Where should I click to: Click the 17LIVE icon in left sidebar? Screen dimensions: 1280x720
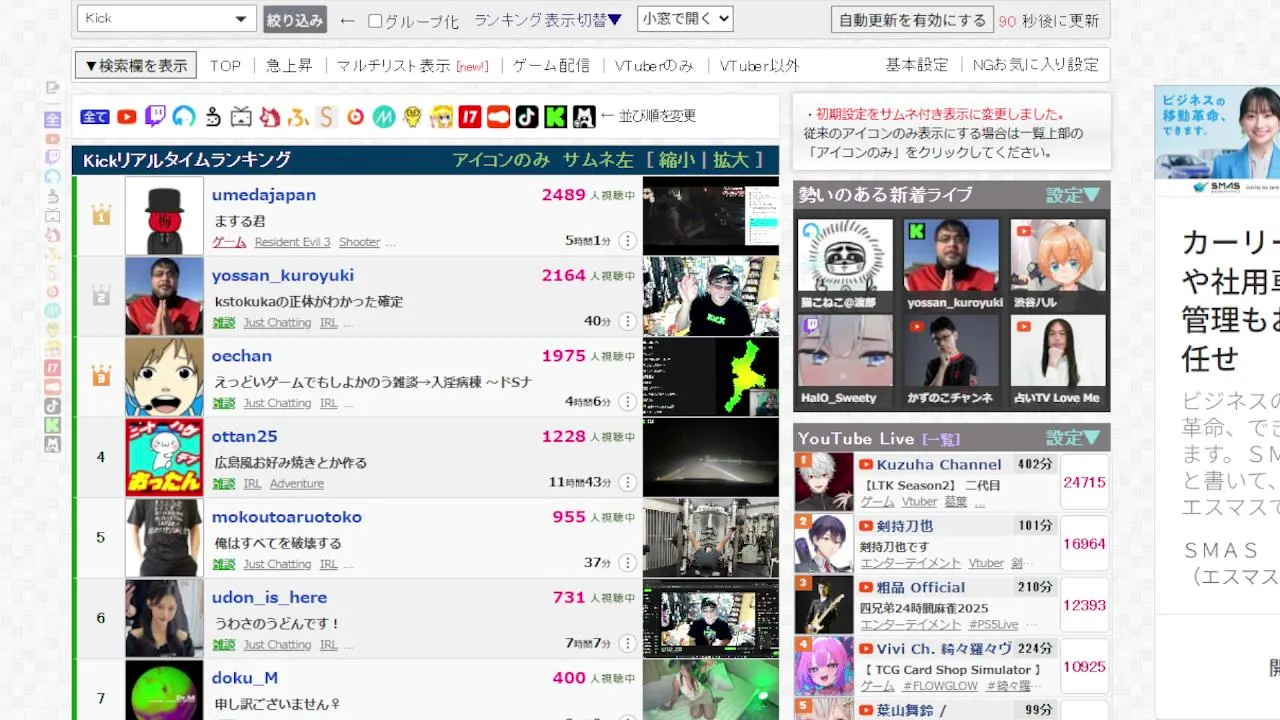pyautogui.click(x=52, y=368)
